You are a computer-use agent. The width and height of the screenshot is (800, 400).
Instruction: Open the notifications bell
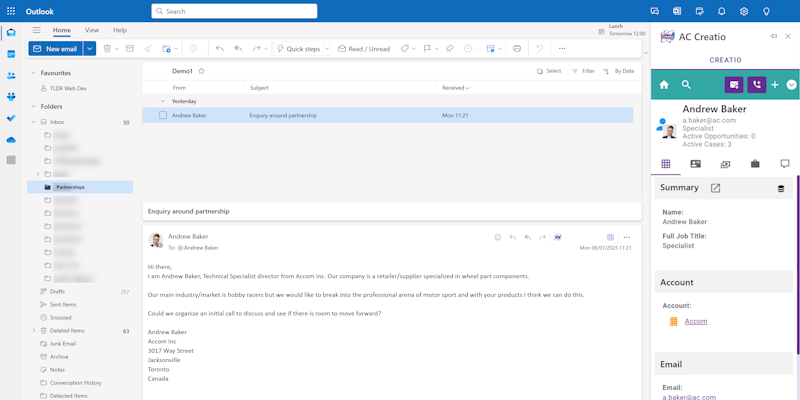pyautogui.click(x=721, y=11)
